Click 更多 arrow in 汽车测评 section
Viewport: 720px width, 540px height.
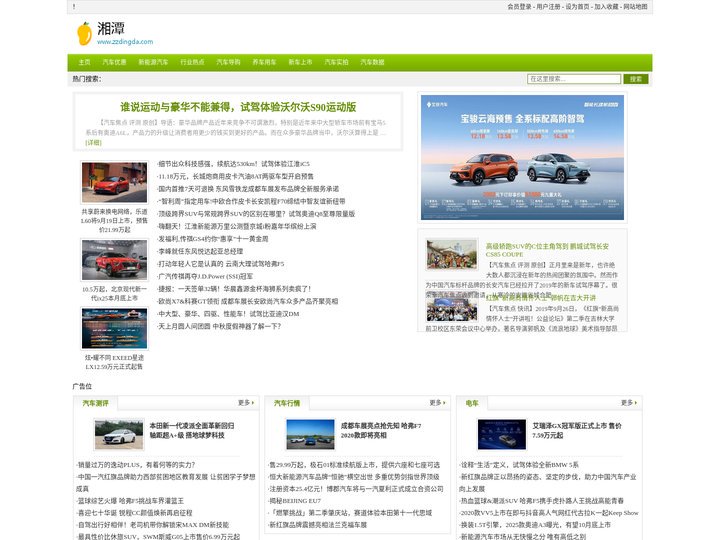pyautogui.click(x=246, y=403)
